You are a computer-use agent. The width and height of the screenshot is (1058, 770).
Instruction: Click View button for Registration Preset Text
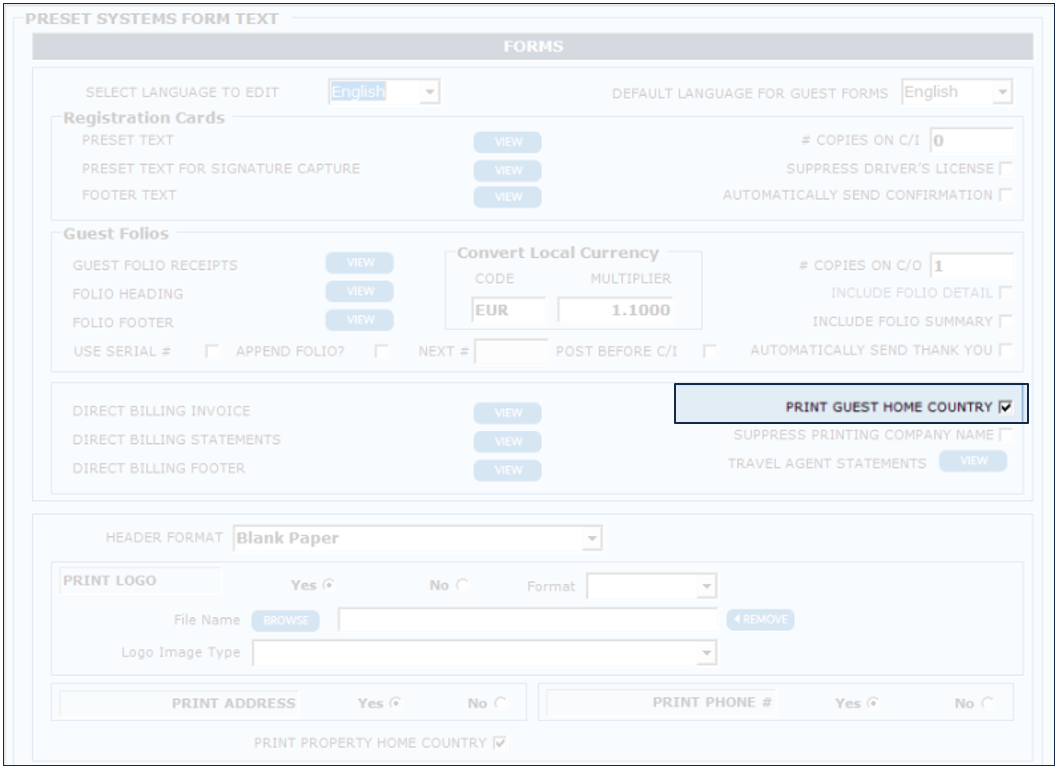507,142
